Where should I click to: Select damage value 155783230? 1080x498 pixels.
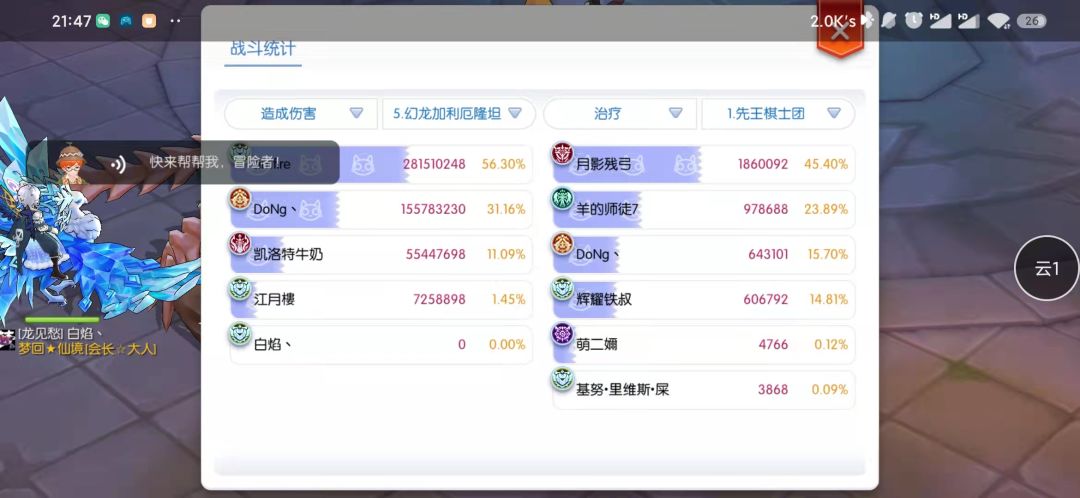[x=433, y=209]
